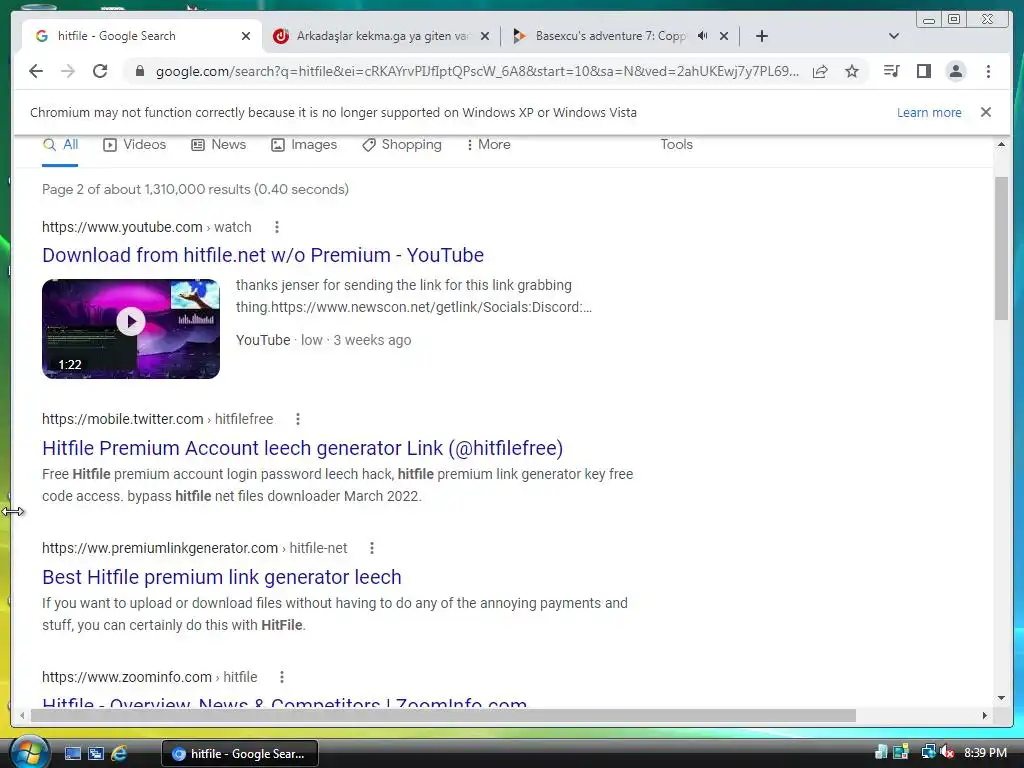The image size is (1024, 768).
Task: Open the tab search dropdown chevron
Action: 893,36
